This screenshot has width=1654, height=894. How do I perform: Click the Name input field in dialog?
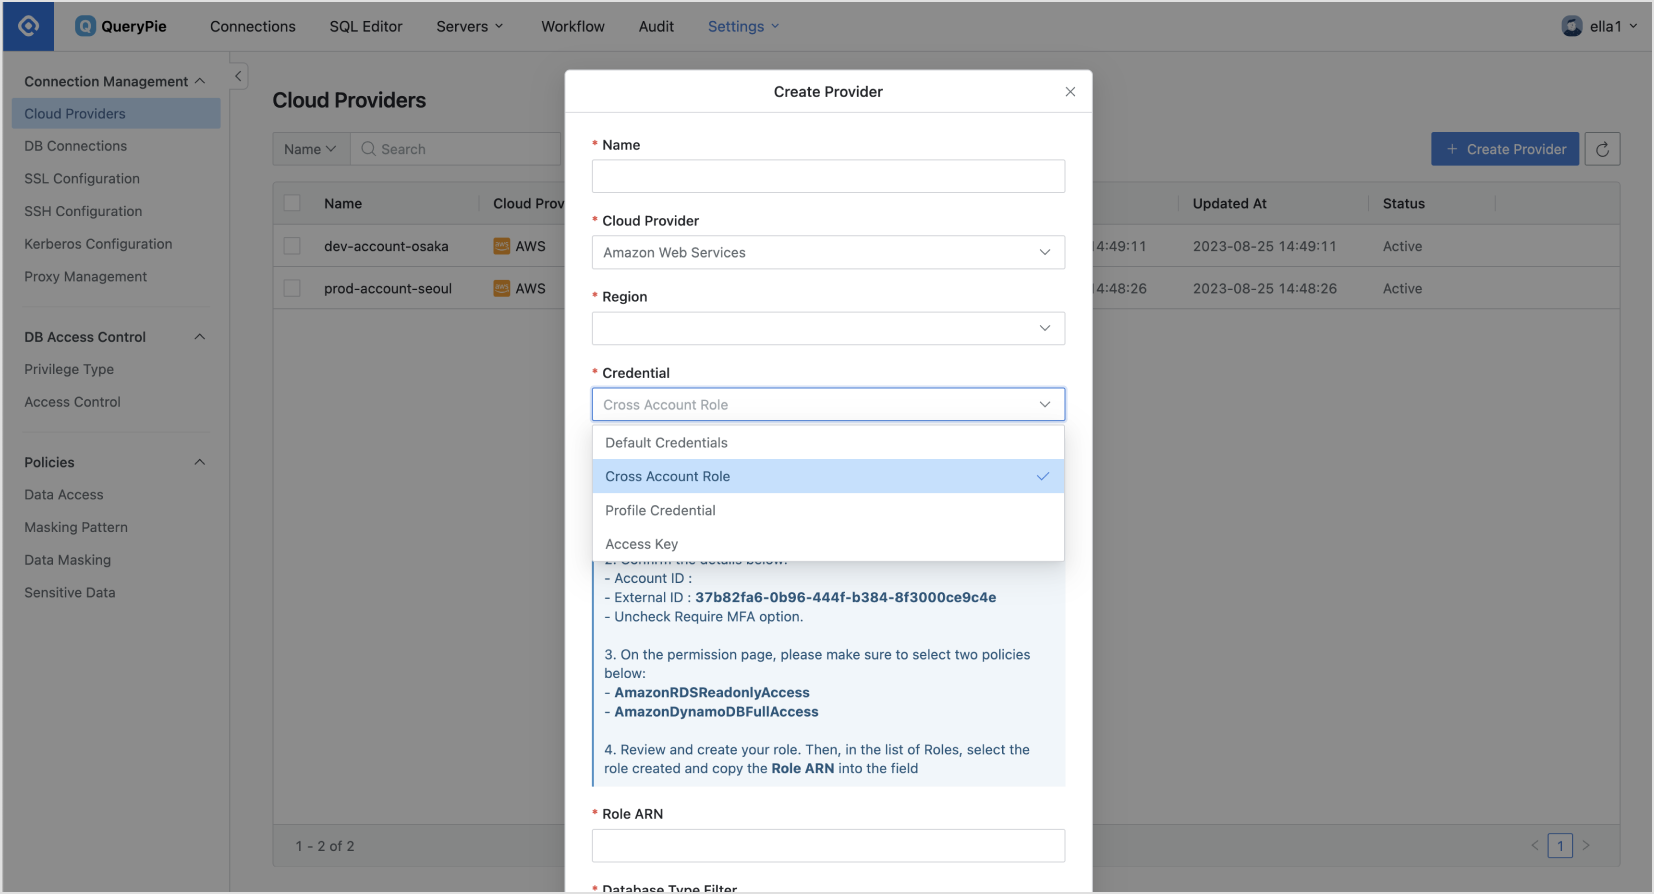click(828, 176)
